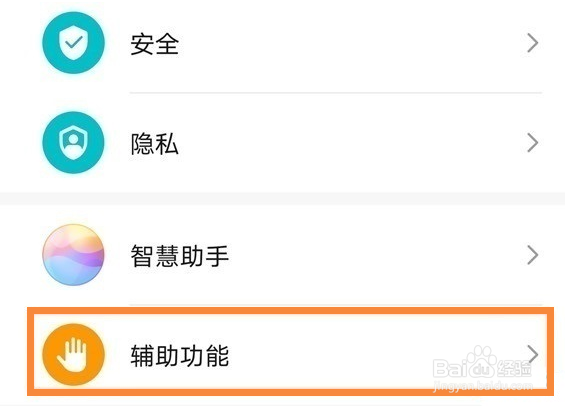Viewport: 565px width, 406px height.
Task: Click the Baidu paw watermark logo
Action: (x=482, y=361)
